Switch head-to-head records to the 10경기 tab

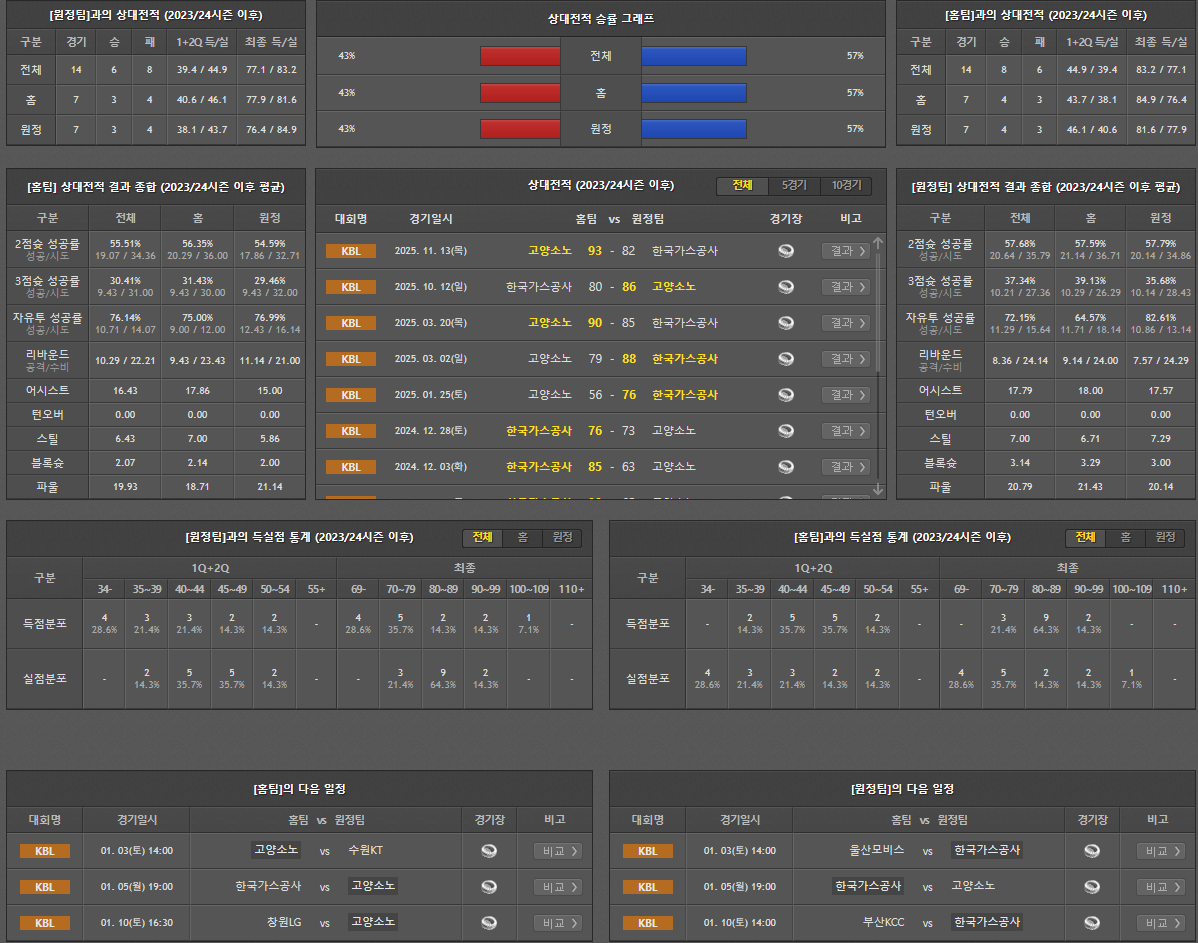(x=846, y=186)
